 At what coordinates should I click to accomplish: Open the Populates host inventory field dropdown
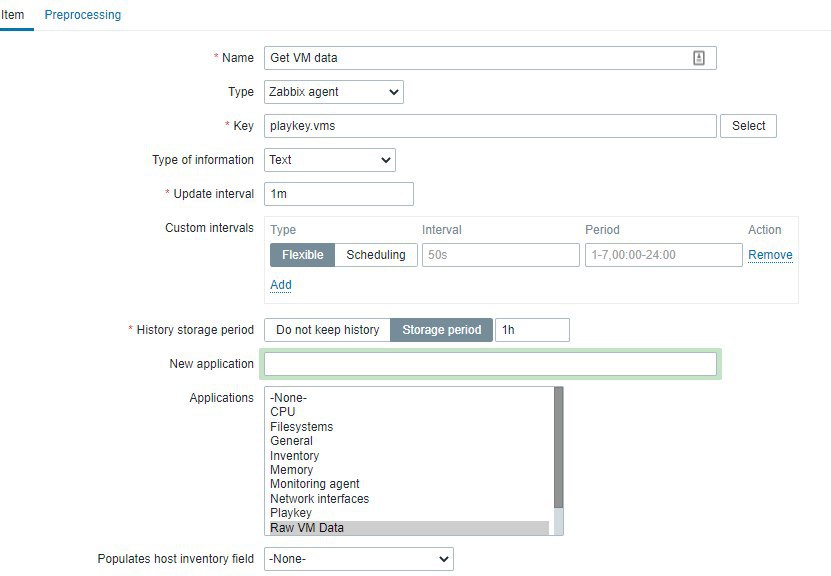[359, 559]
